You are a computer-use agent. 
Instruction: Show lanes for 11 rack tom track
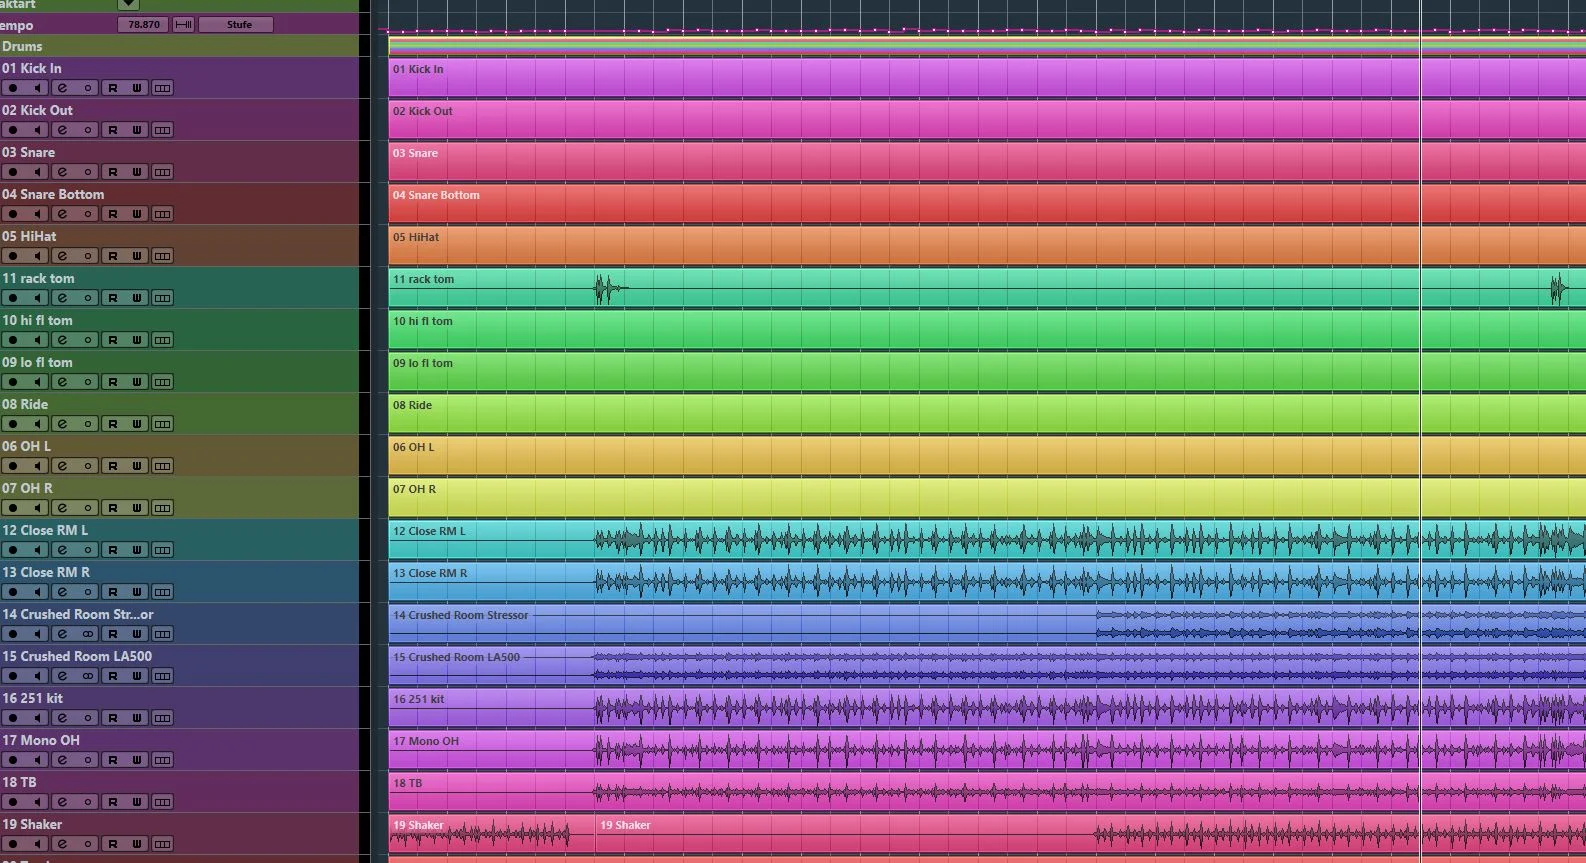point(162,298)
